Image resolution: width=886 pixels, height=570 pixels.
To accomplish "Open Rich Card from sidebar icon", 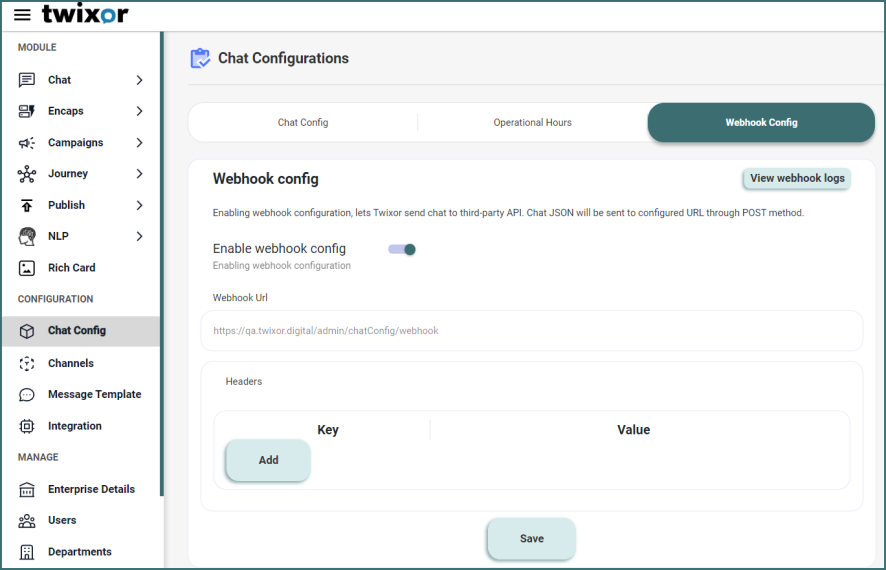I will click(27, 268).
